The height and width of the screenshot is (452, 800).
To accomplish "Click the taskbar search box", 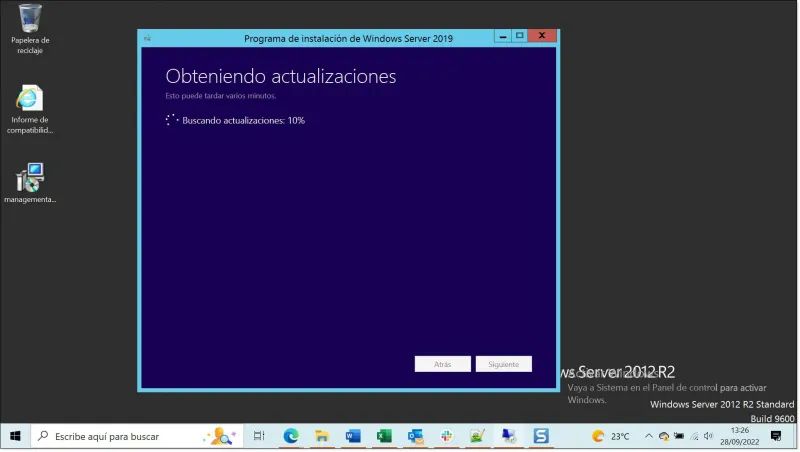I will click(120, 436).
